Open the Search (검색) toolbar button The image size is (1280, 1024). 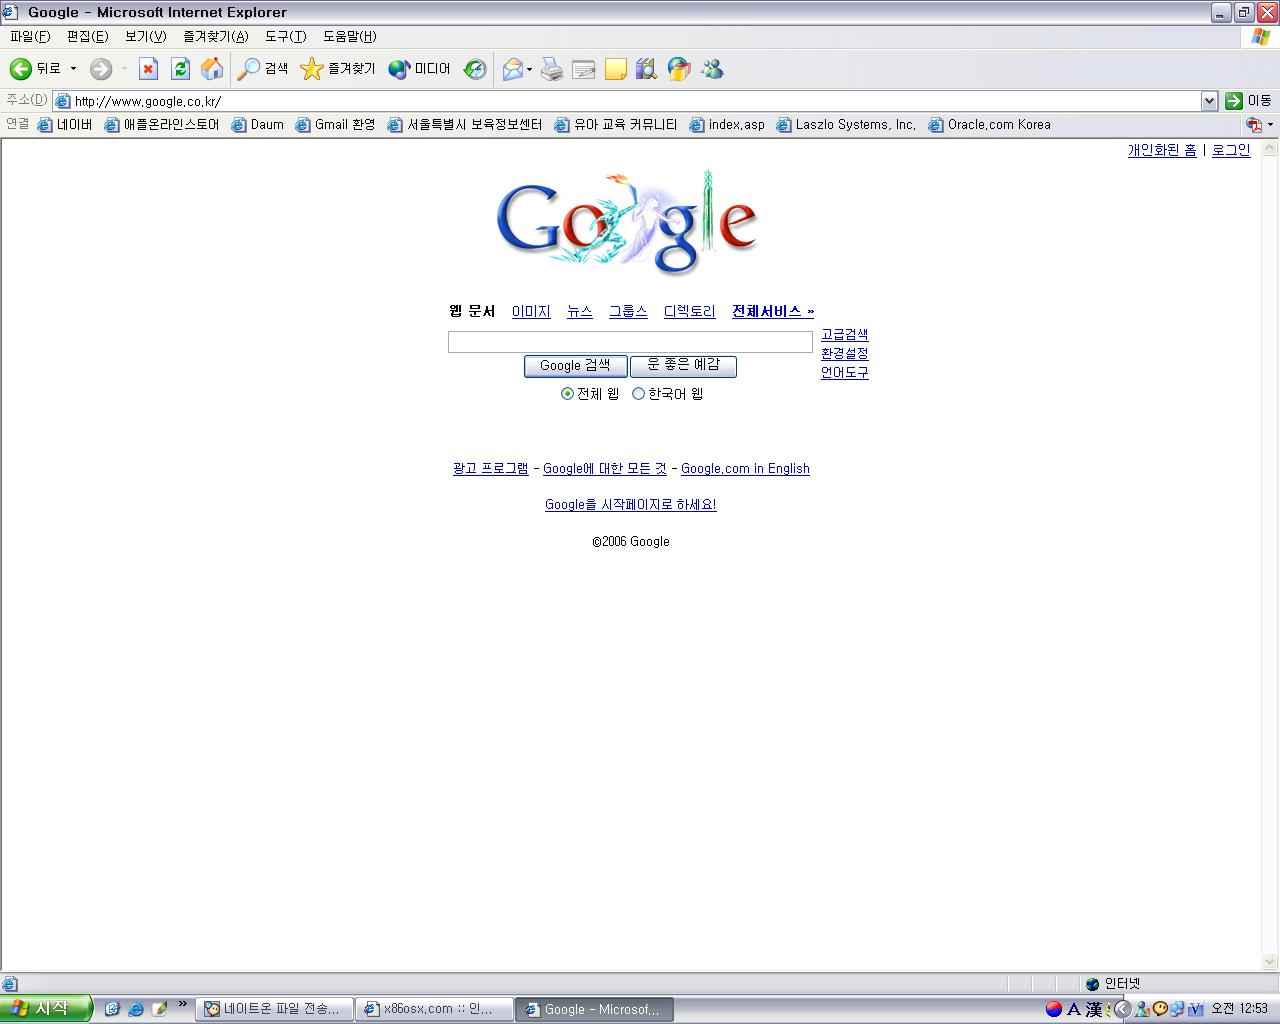[x=263, y=69]
